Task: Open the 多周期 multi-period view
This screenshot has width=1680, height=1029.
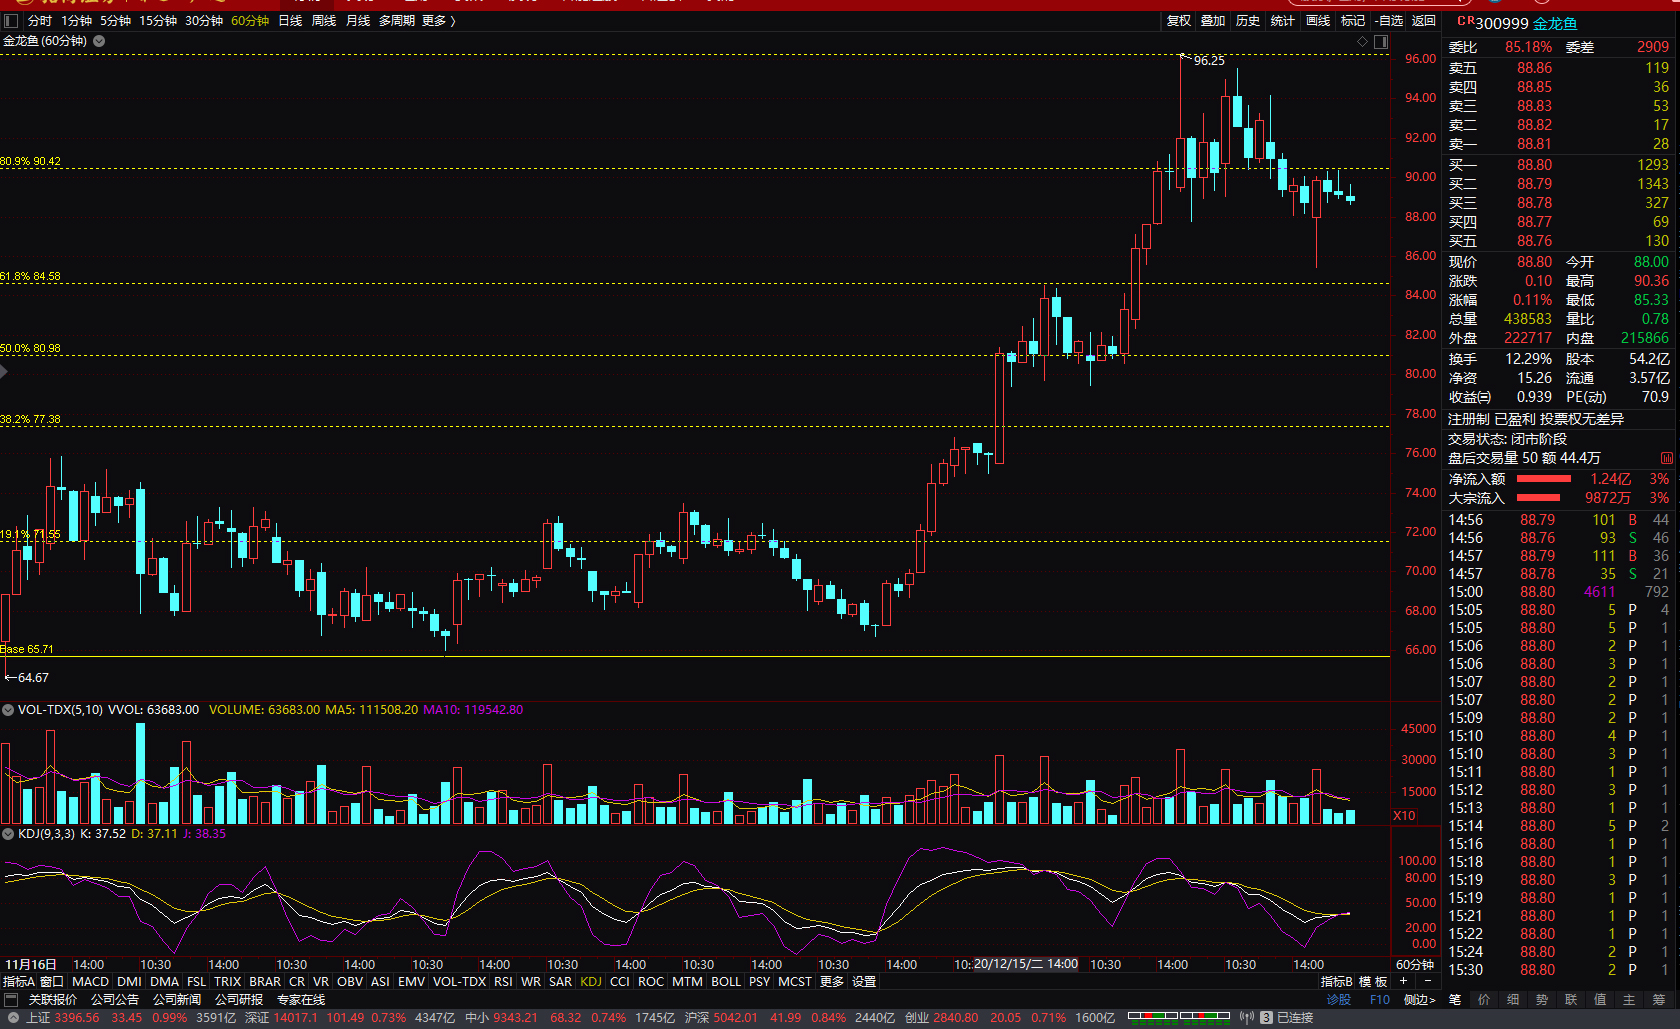Action: coord(396,21)
